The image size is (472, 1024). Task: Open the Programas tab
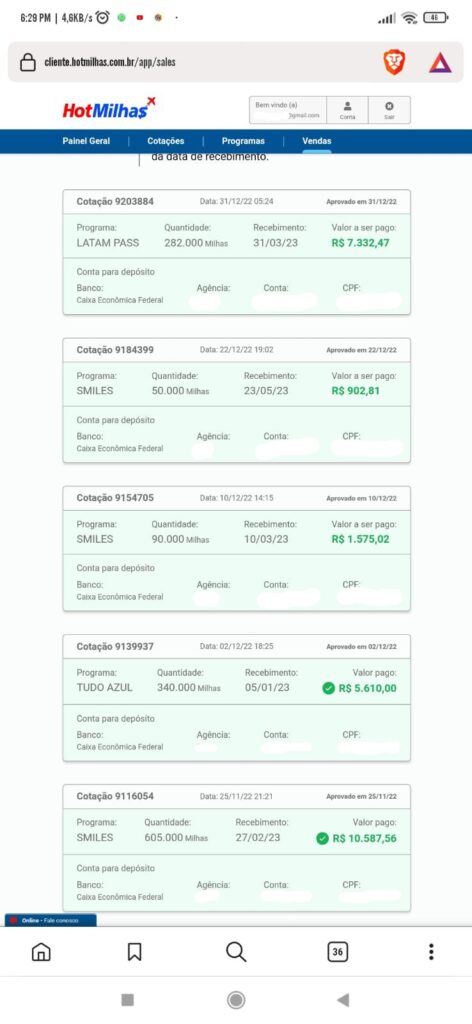coord(243,141)
